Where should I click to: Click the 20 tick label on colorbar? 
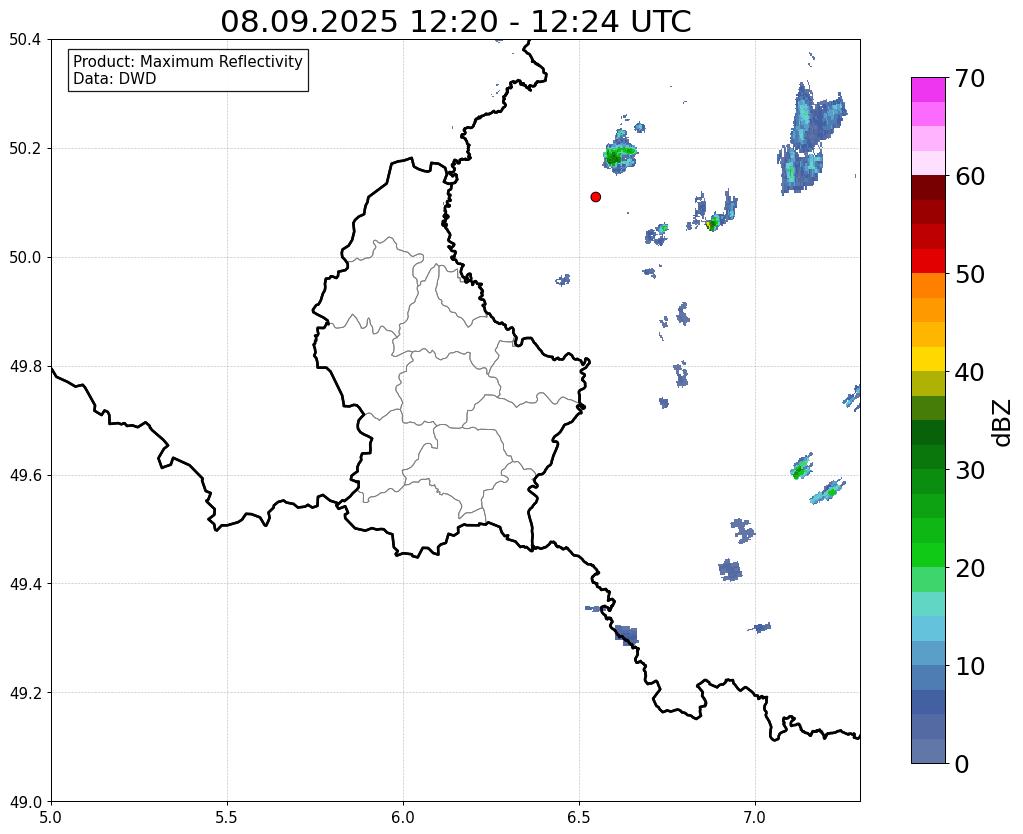(970, 568)
